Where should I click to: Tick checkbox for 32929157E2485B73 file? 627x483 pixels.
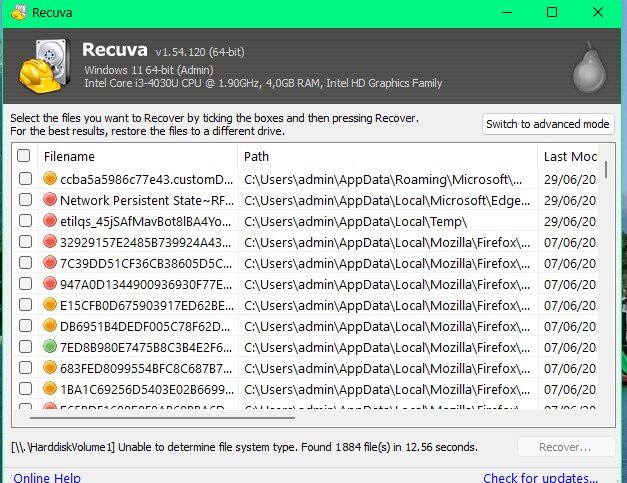click(26, 242)
